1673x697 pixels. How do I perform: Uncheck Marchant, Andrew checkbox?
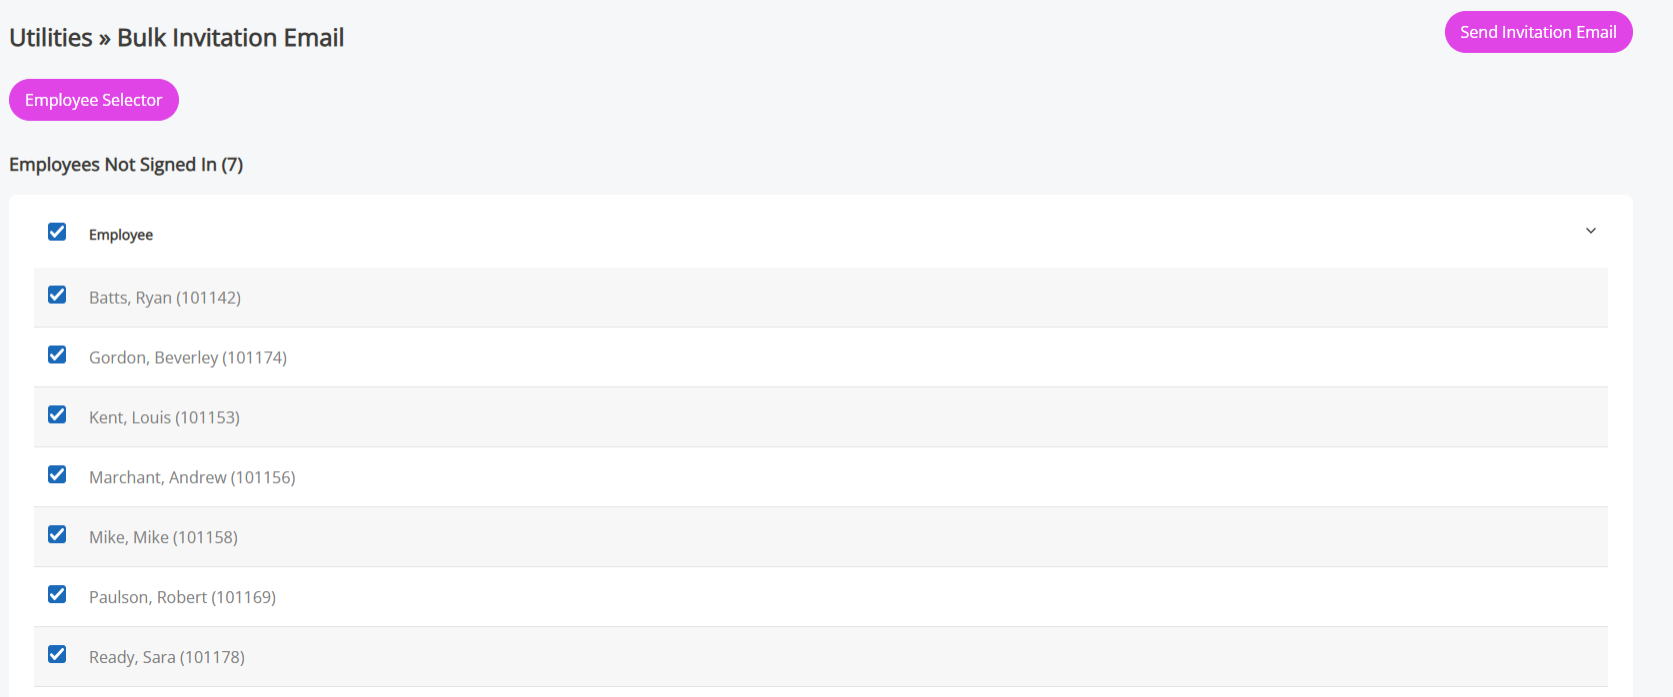[x=57, y=475]
